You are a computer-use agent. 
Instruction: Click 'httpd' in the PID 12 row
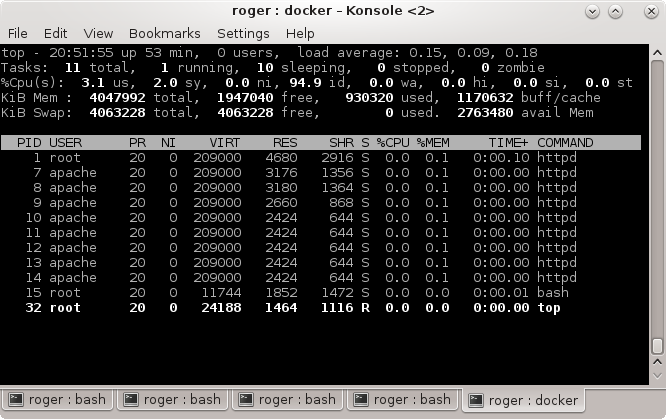pos(557,247)
